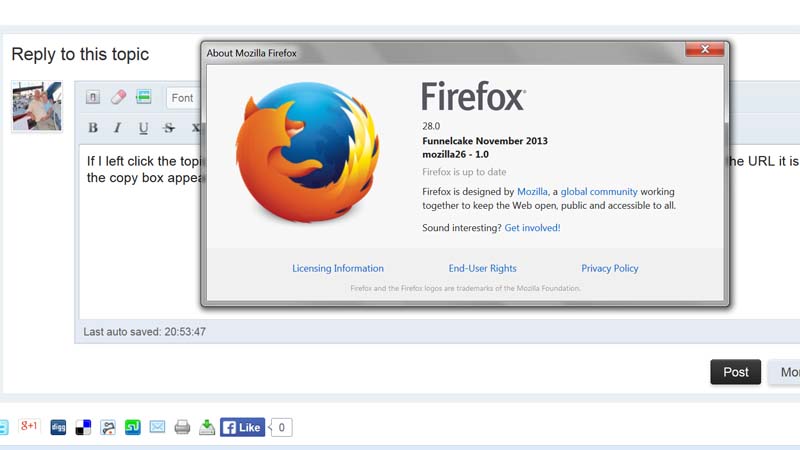Click the Firefox wordmark in the dialog
This screenshot has width=800, height=450.
473,96
